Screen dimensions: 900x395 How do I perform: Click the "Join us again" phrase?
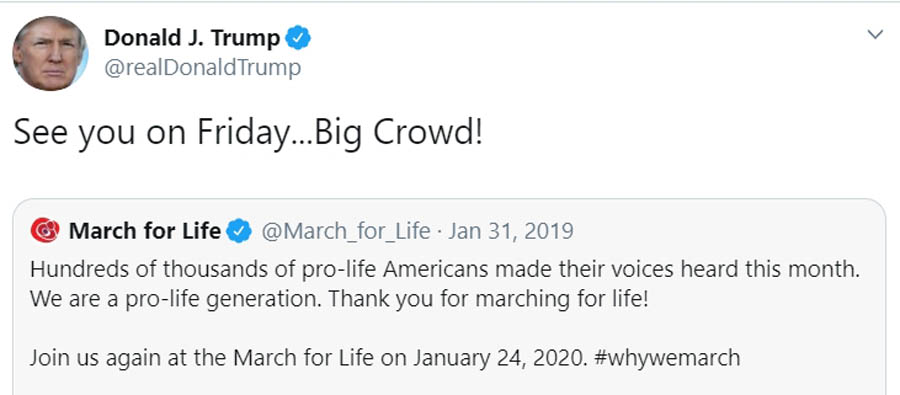click(x=94, y=359)
